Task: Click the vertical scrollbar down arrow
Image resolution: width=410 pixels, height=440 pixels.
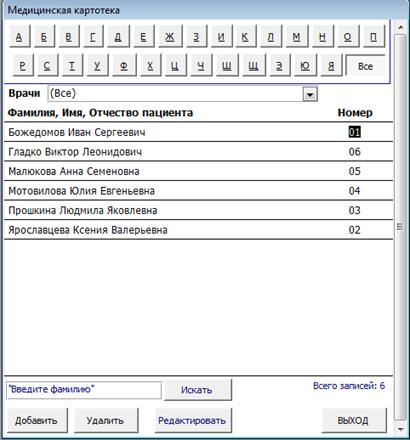Action: click(401, 428)
